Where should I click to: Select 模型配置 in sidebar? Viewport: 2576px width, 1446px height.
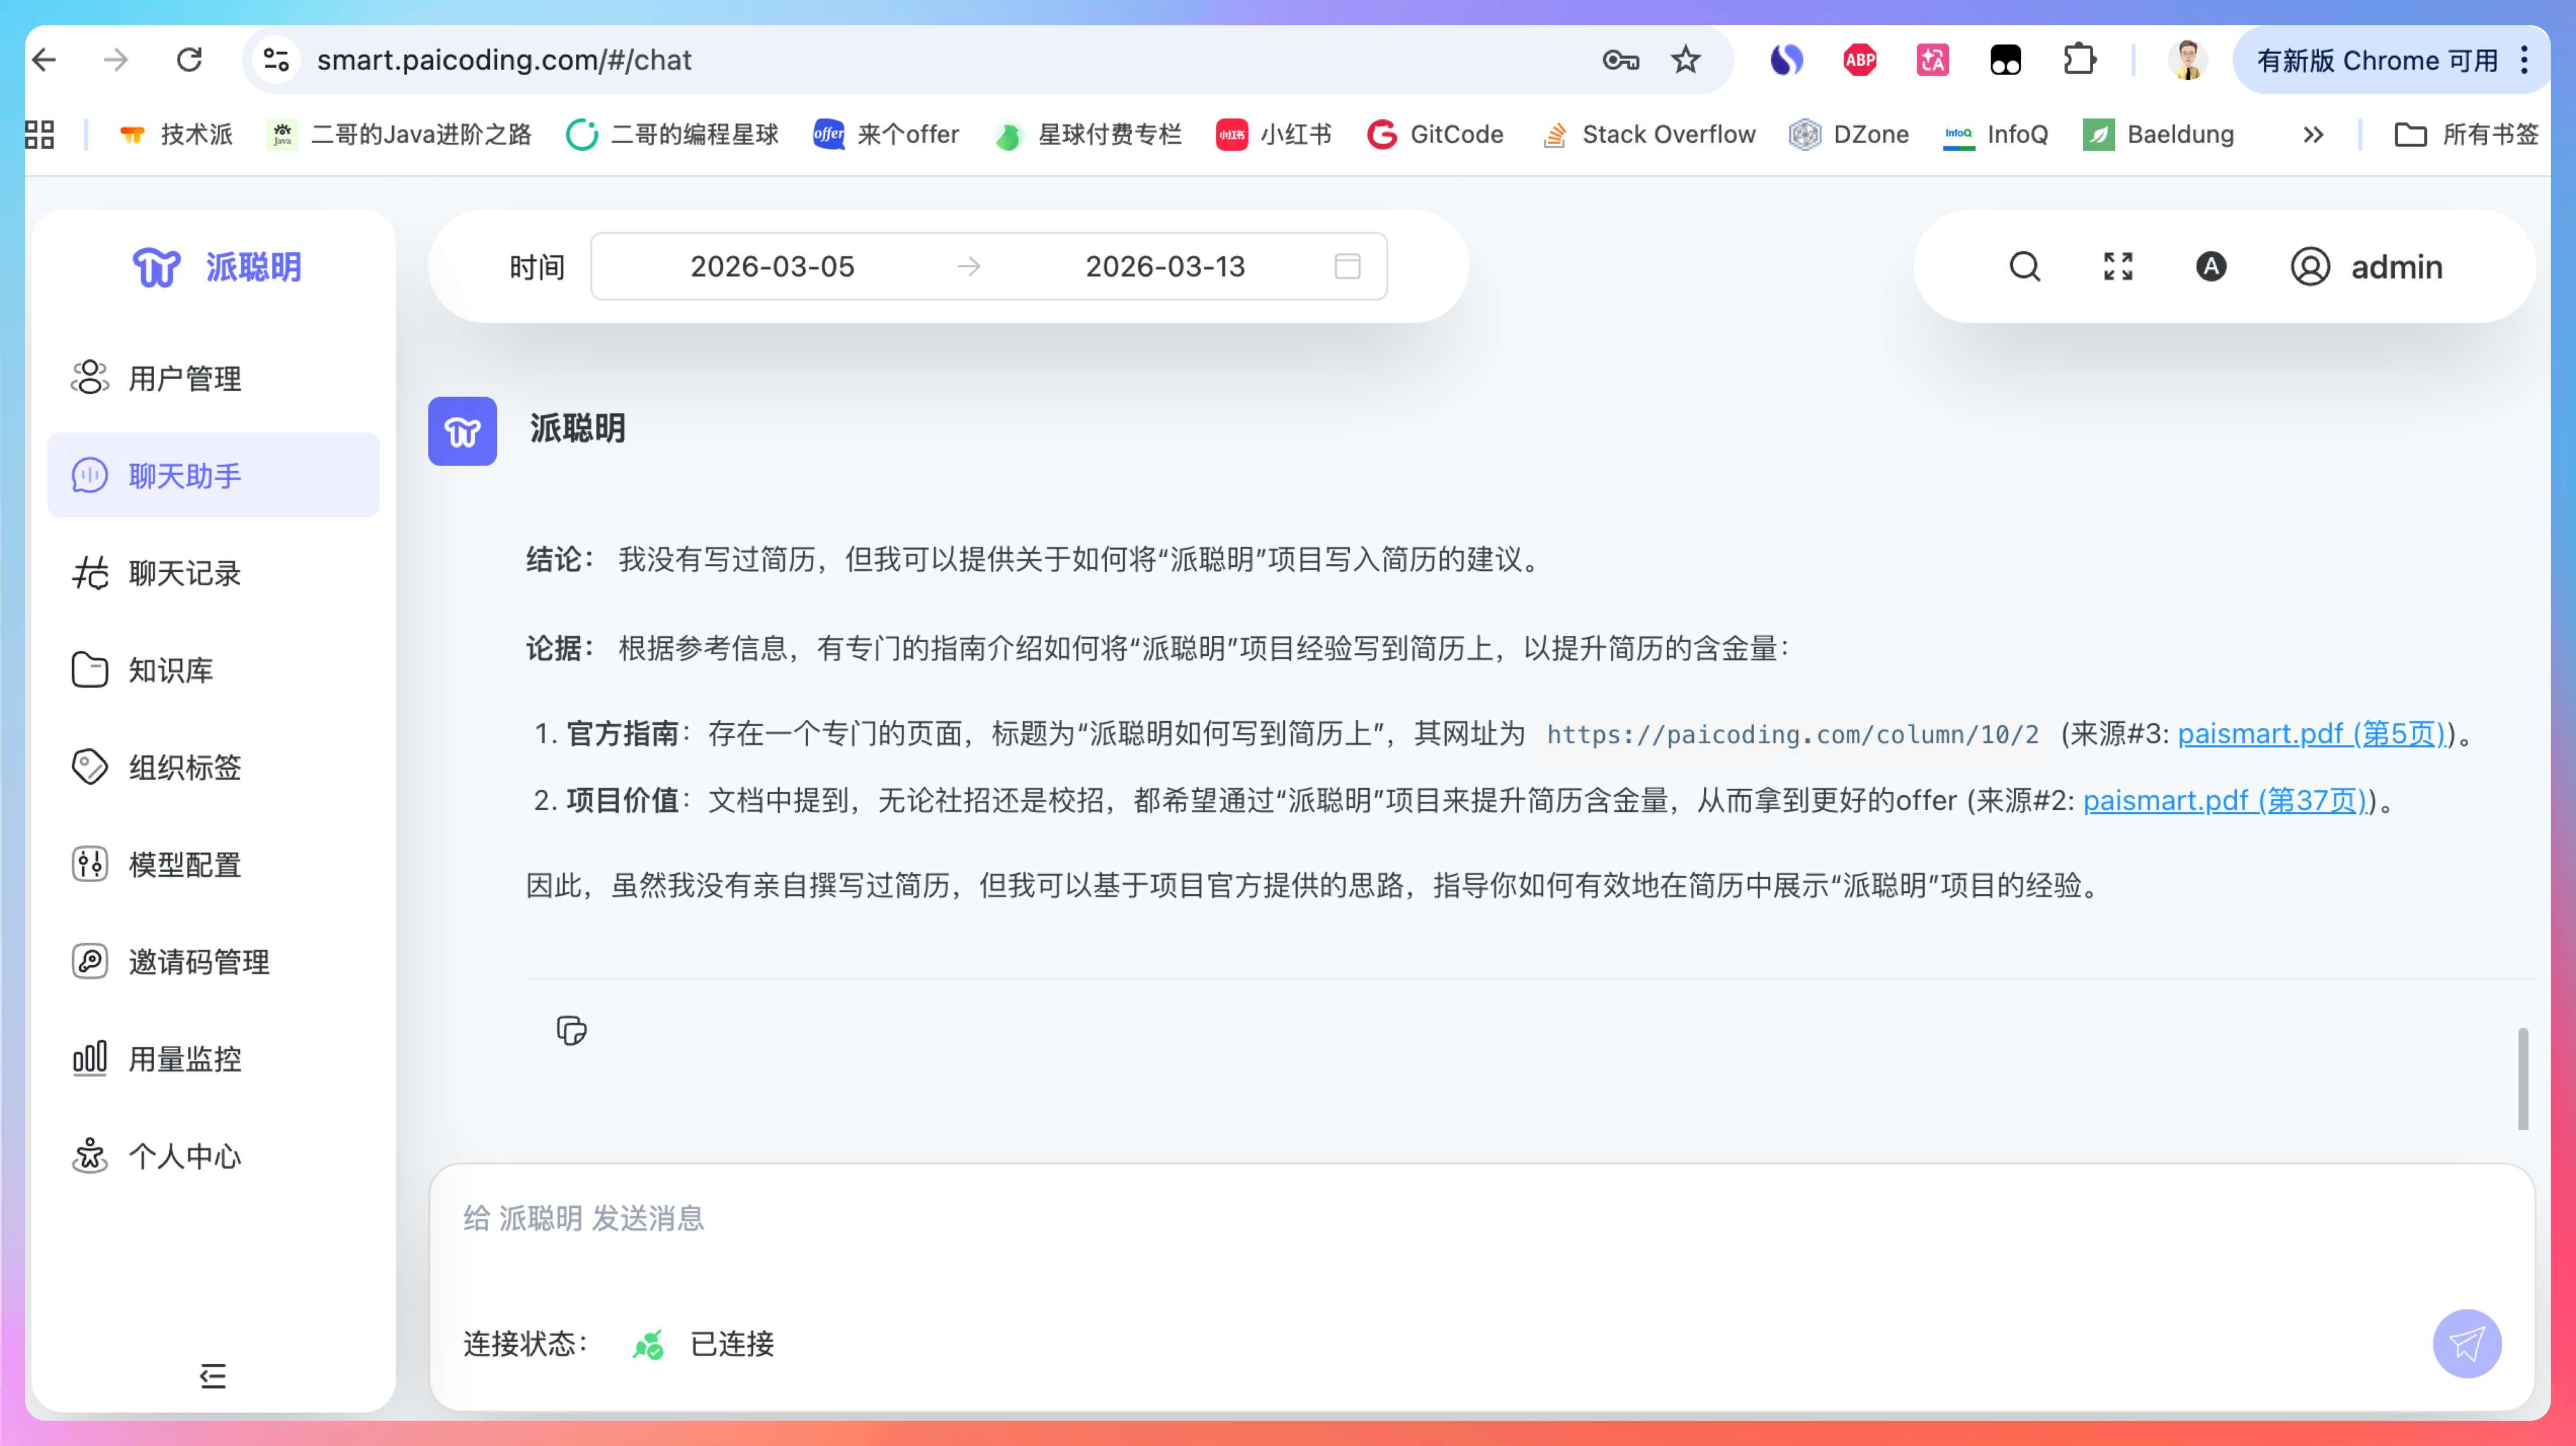[x=185, y=864]
